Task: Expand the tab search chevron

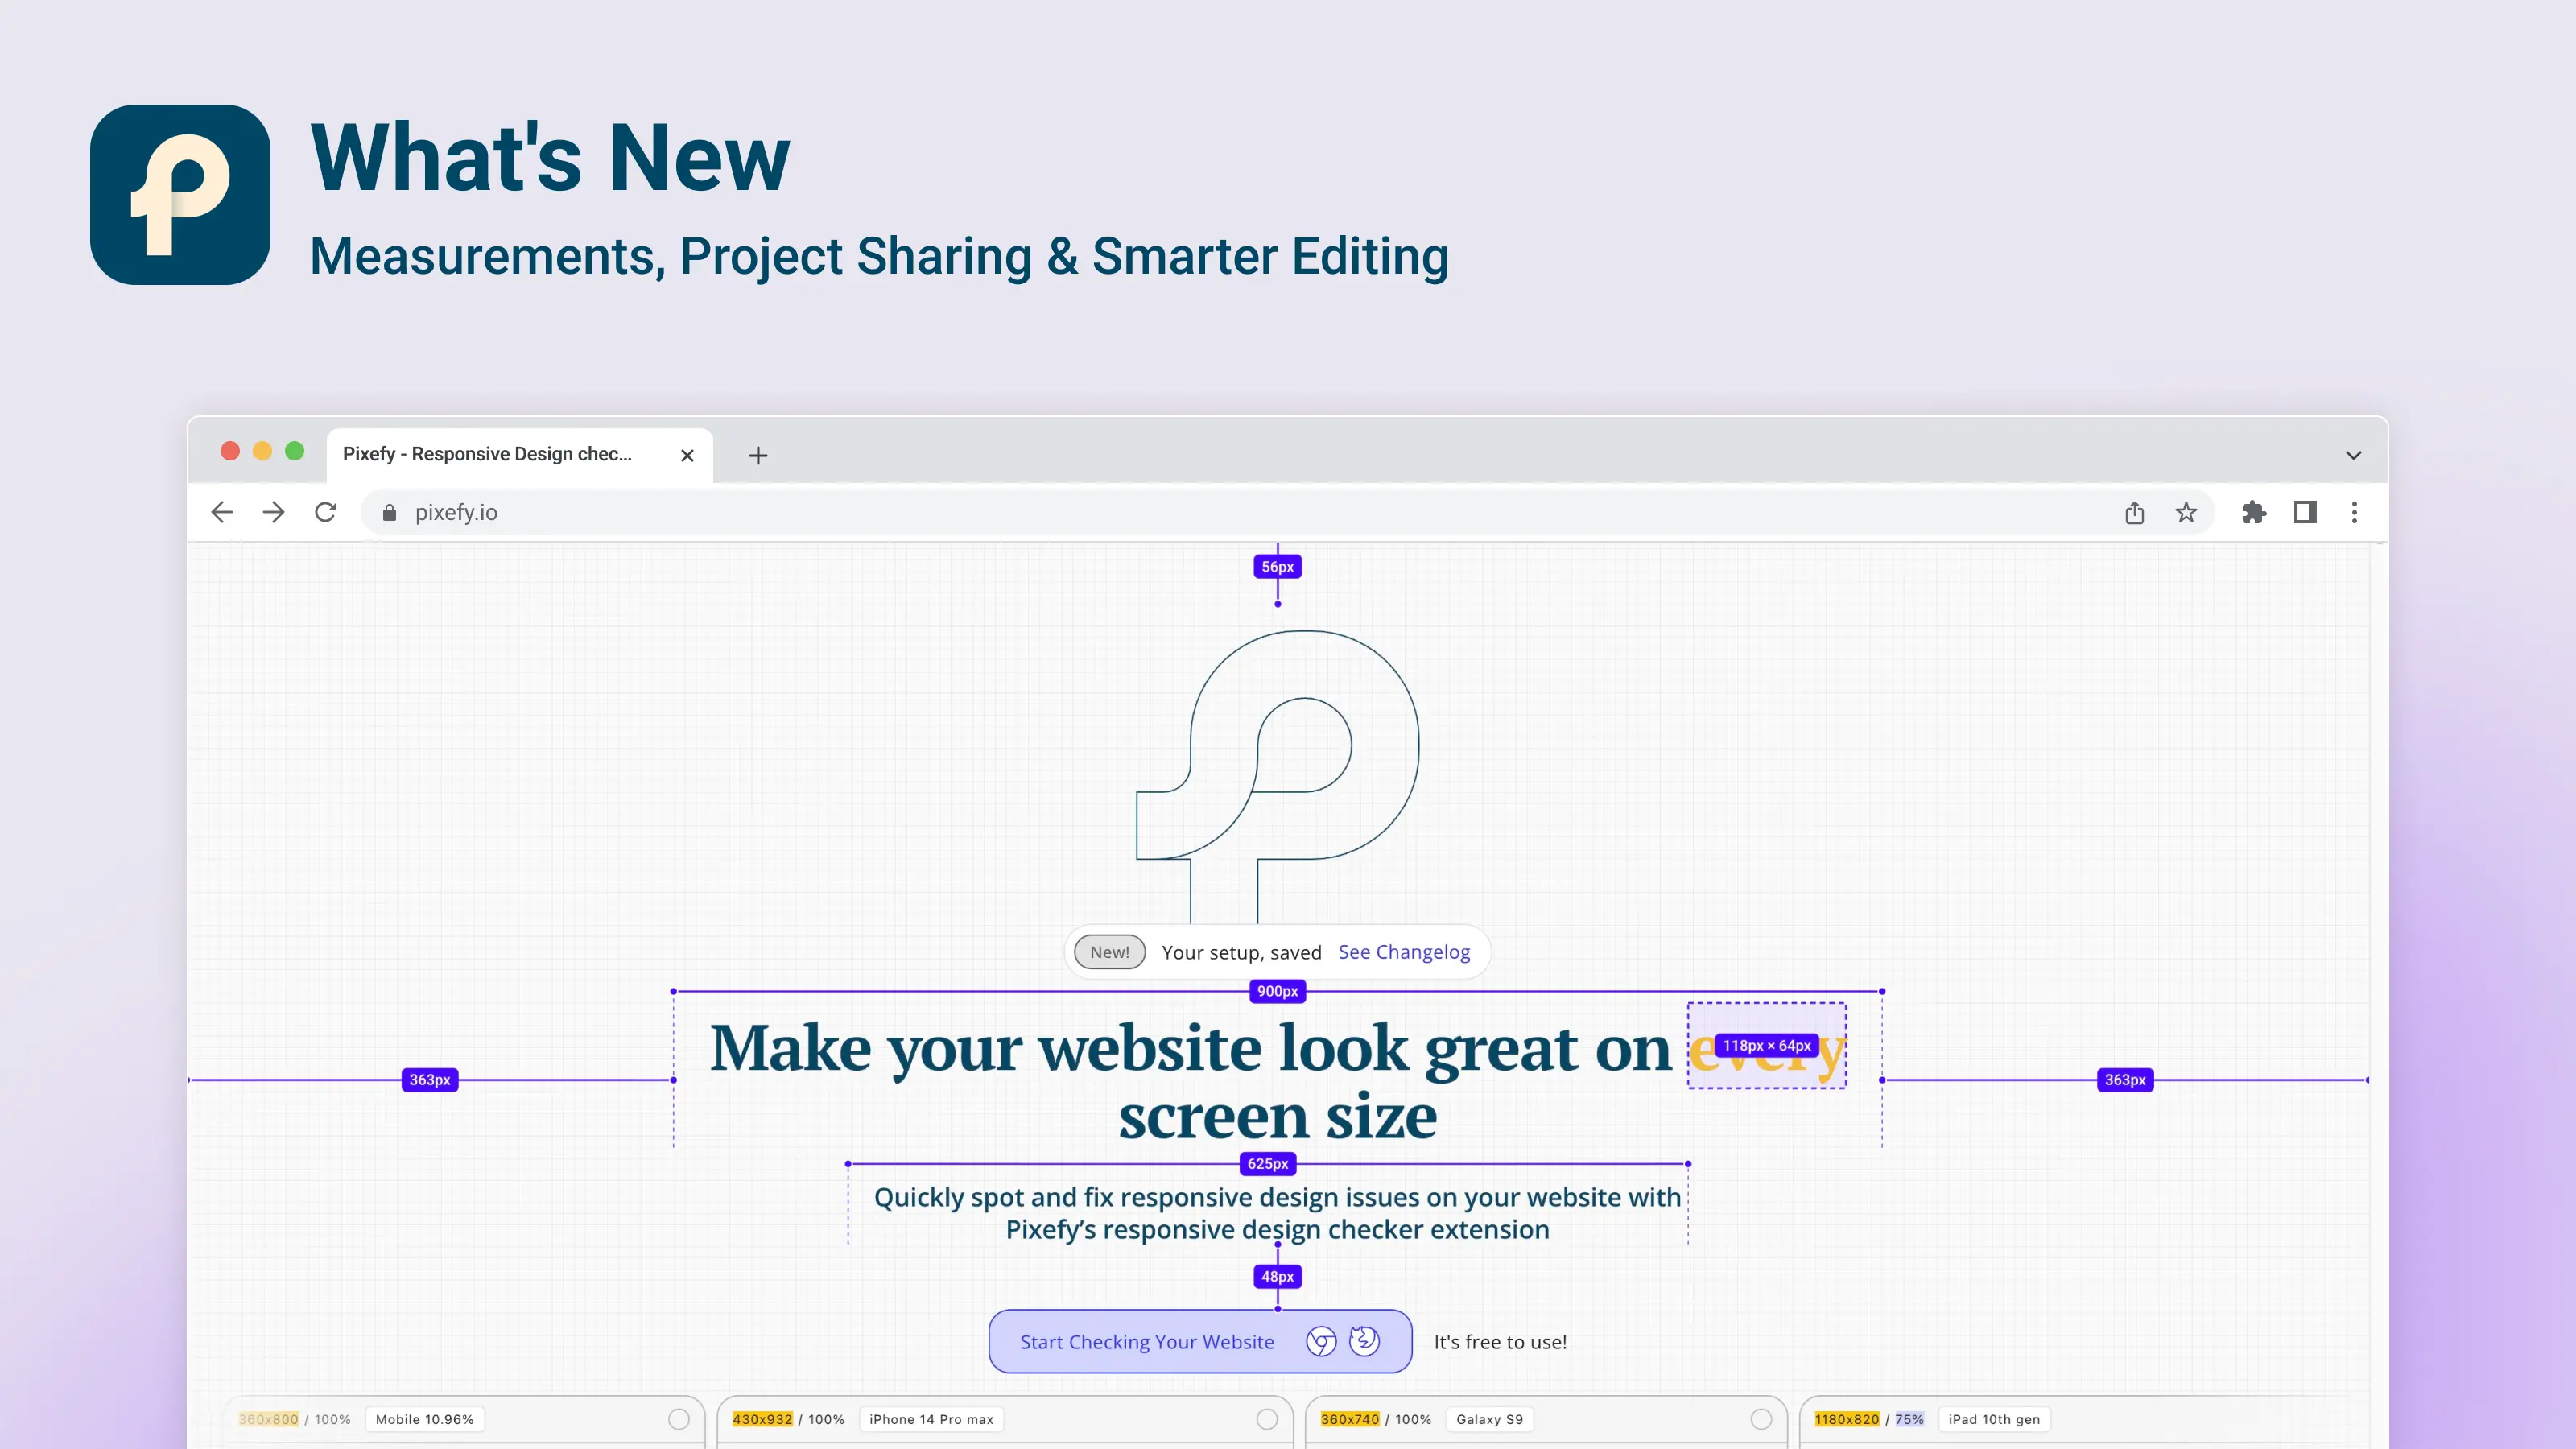Action: [x=2354, y=455]
